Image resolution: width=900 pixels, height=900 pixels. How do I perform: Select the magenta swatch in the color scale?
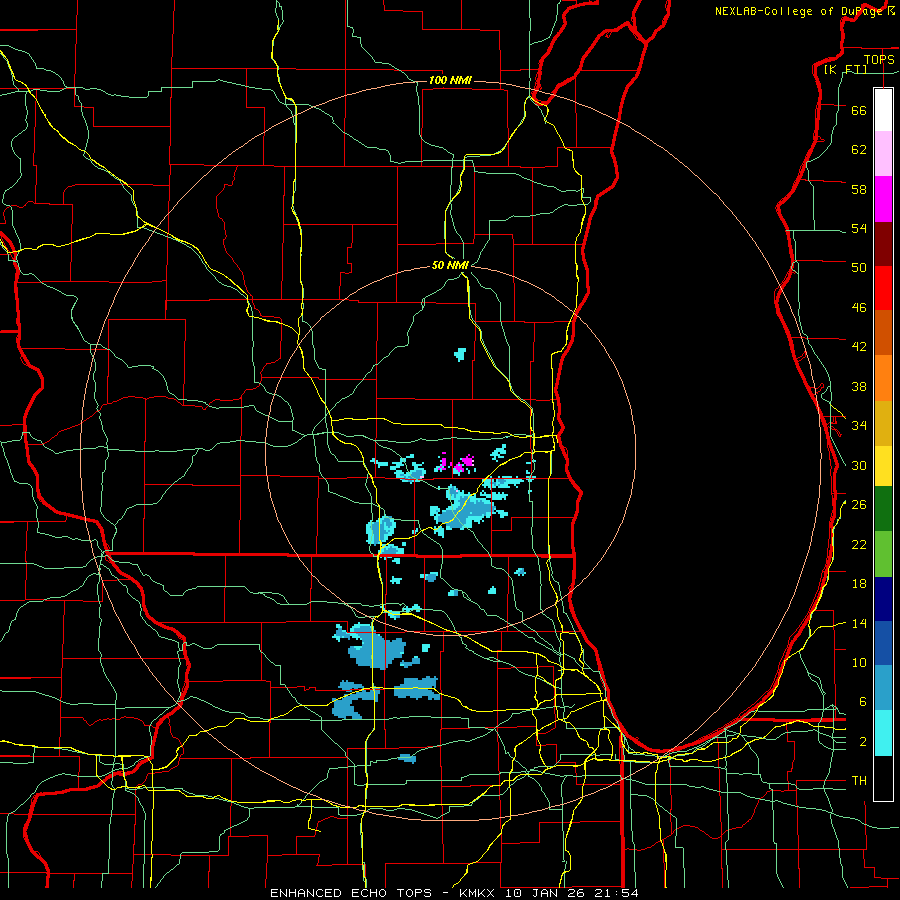883,199
